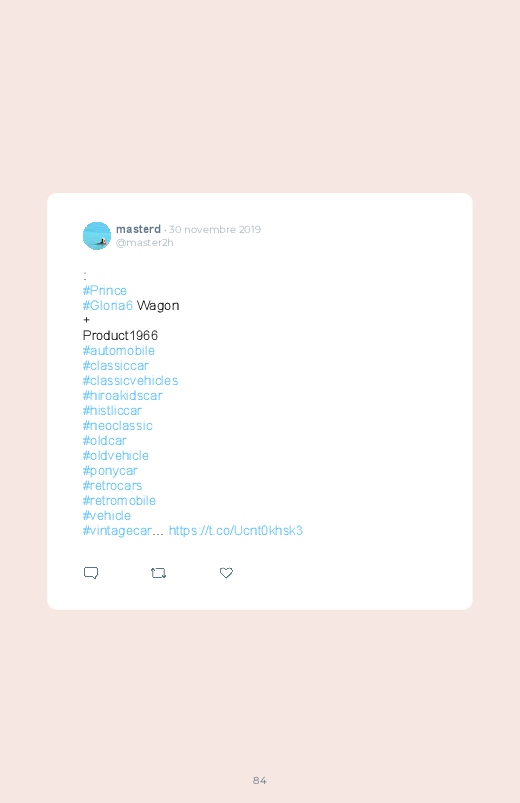The height and width of the screenshot is (803, 520).
Task: Click the reply speech bubble icon
Action: [91, 573]
